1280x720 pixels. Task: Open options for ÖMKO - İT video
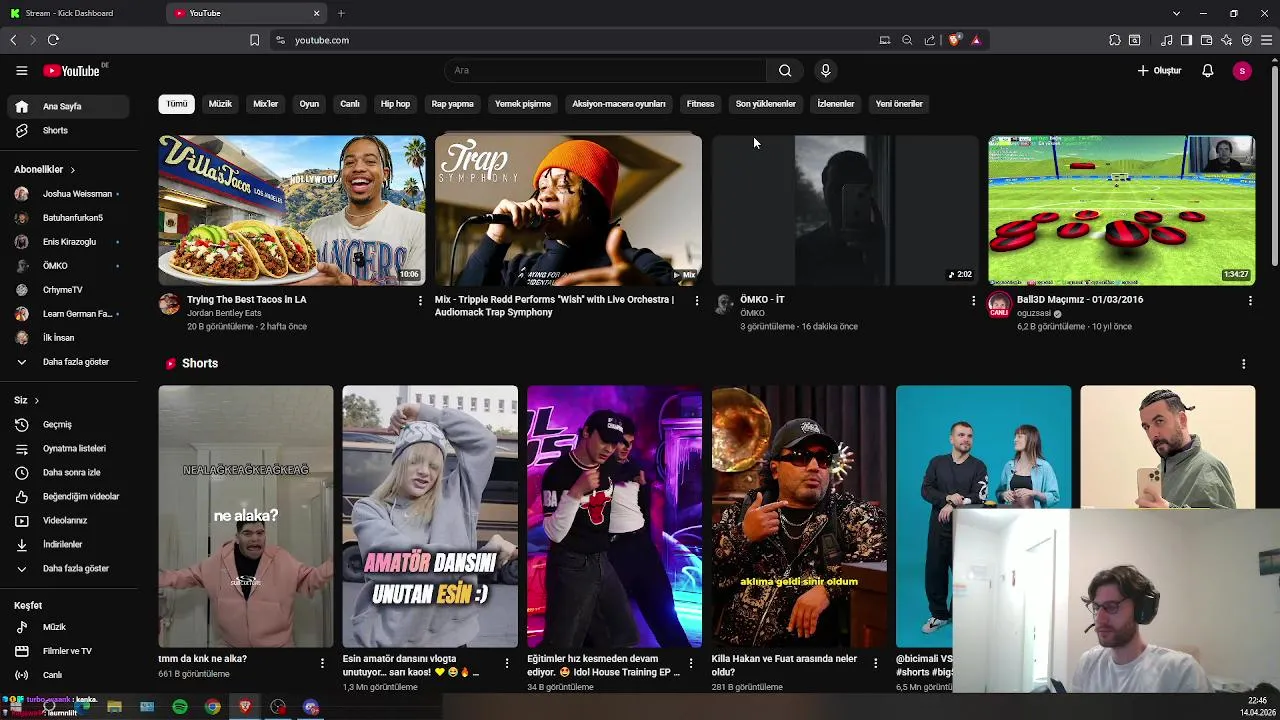pyautogui.click(x=973, y=300)
